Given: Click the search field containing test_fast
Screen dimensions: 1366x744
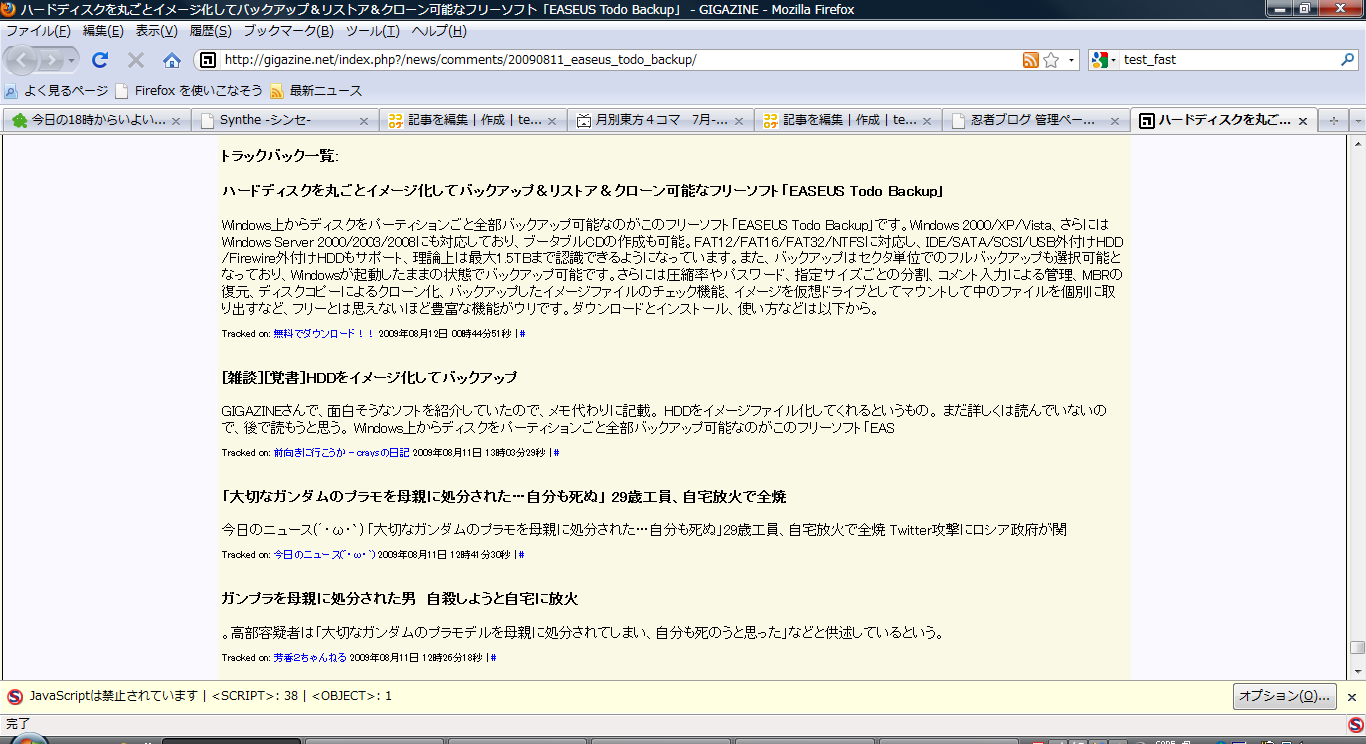Looking at the screenshot, I should click(x=1229, y=60).
